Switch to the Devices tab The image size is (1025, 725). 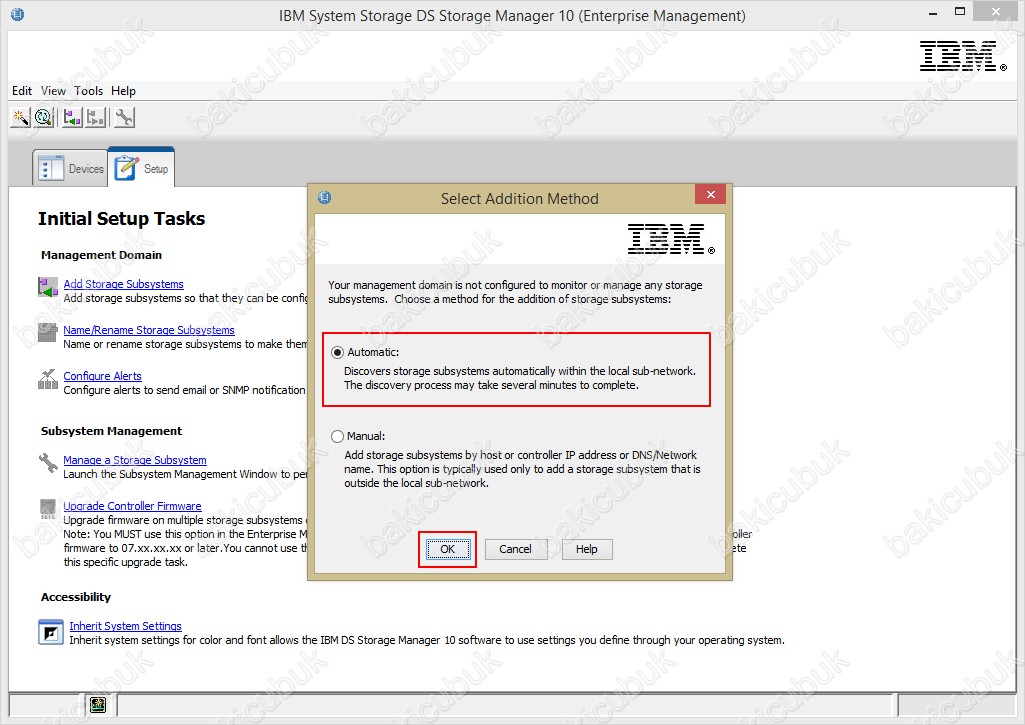(x=71, y=169)
